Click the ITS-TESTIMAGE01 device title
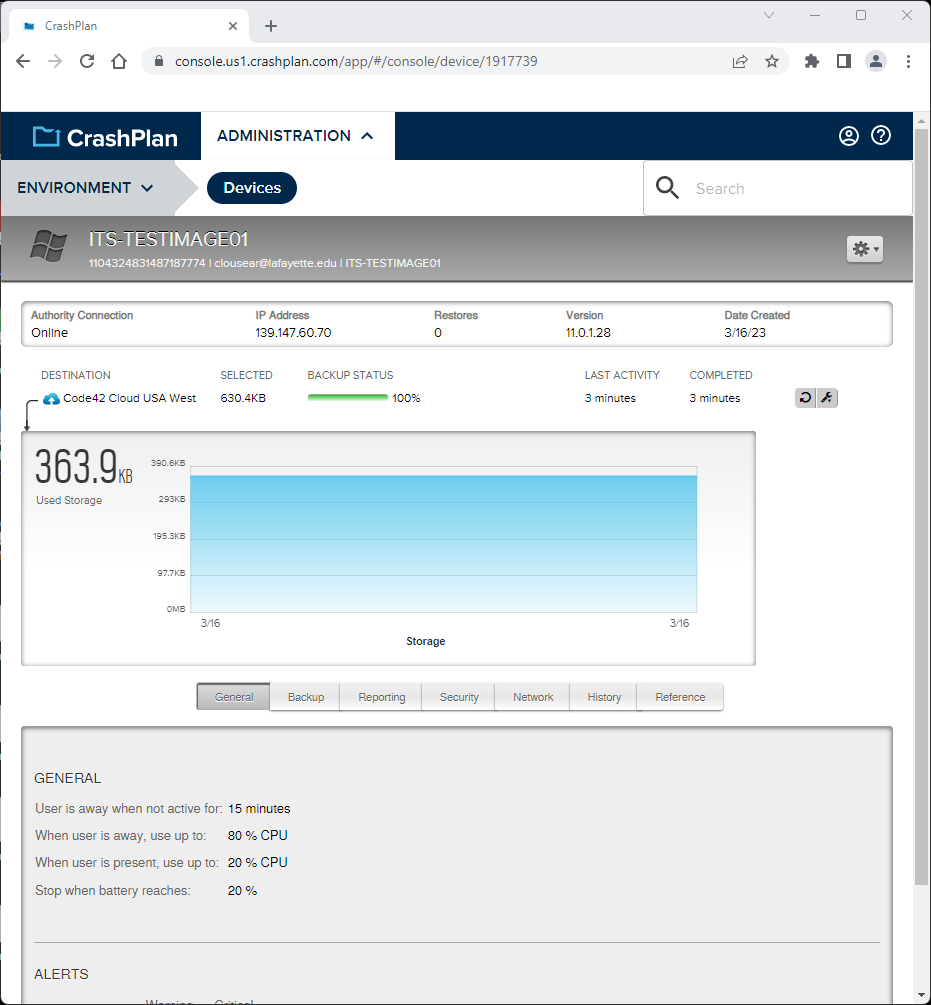This screenshot has height=1005, width=931. click(x=169, y=239)
